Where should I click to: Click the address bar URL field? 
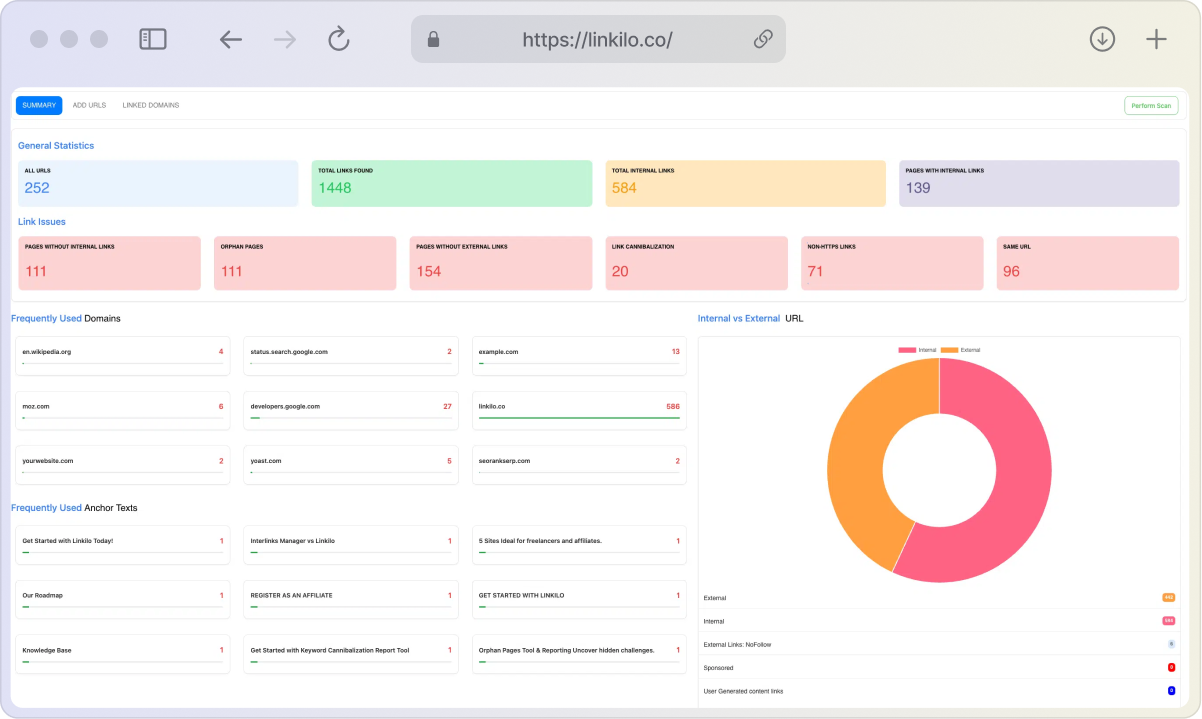point(597,39)
